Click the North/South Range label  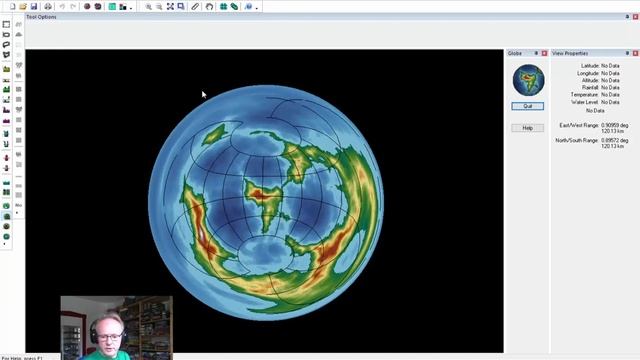coord(577,140)
